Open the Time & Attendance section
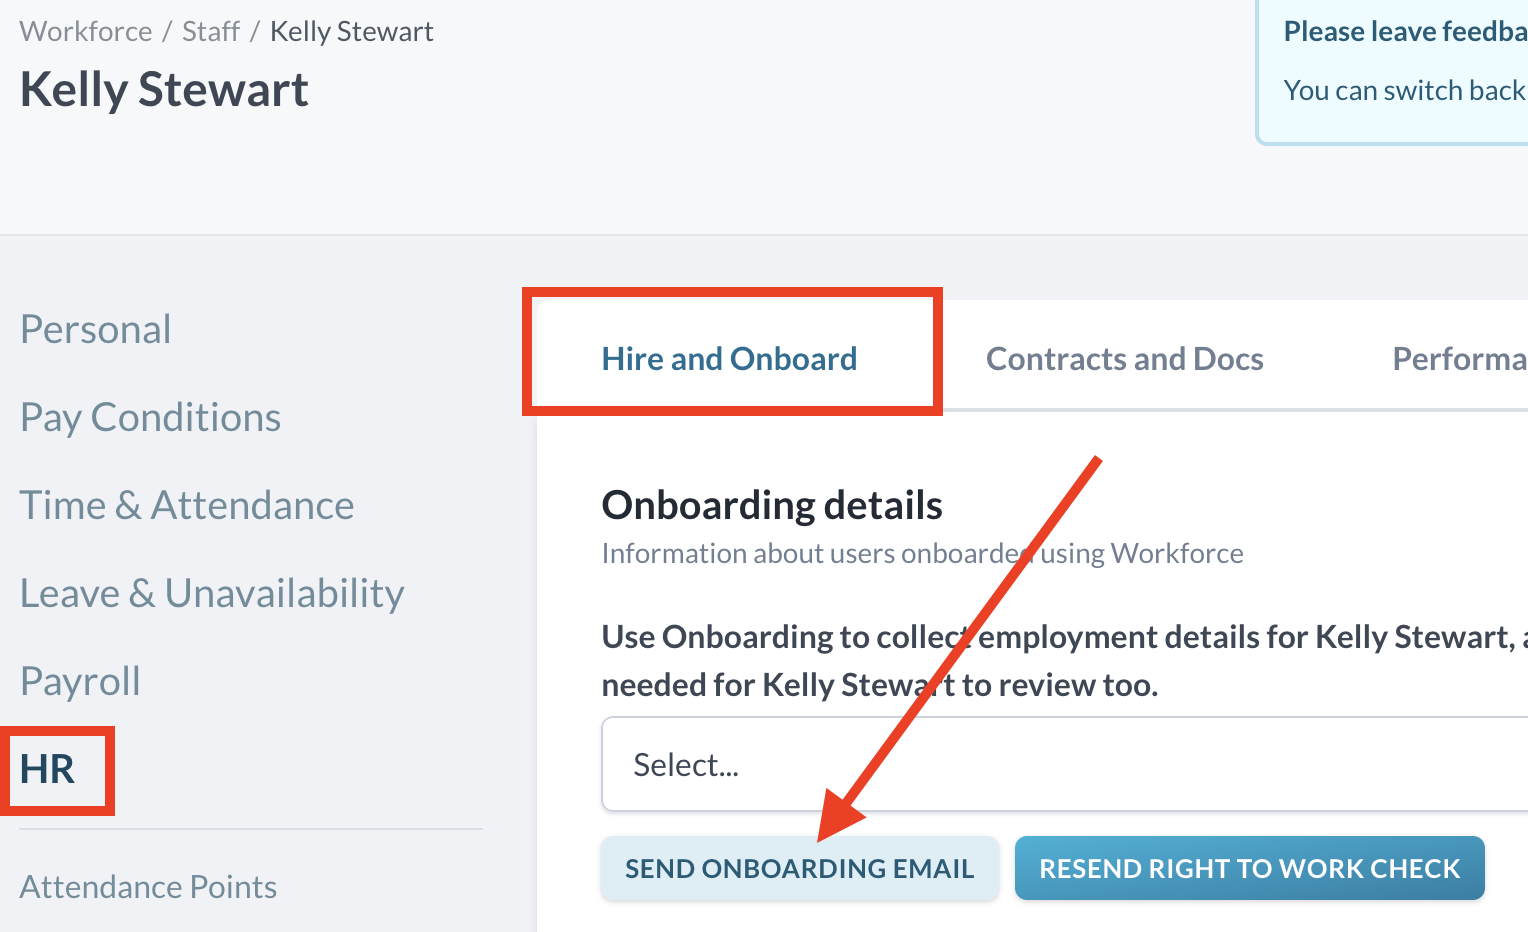1528x932 pixels. click(187, 505)
